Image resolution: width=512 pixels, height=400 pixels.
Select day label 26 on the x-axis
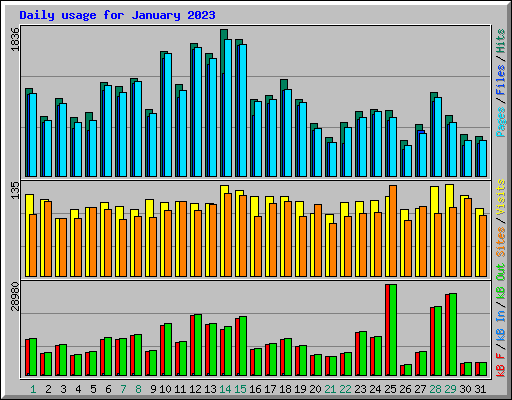point(405,389)
